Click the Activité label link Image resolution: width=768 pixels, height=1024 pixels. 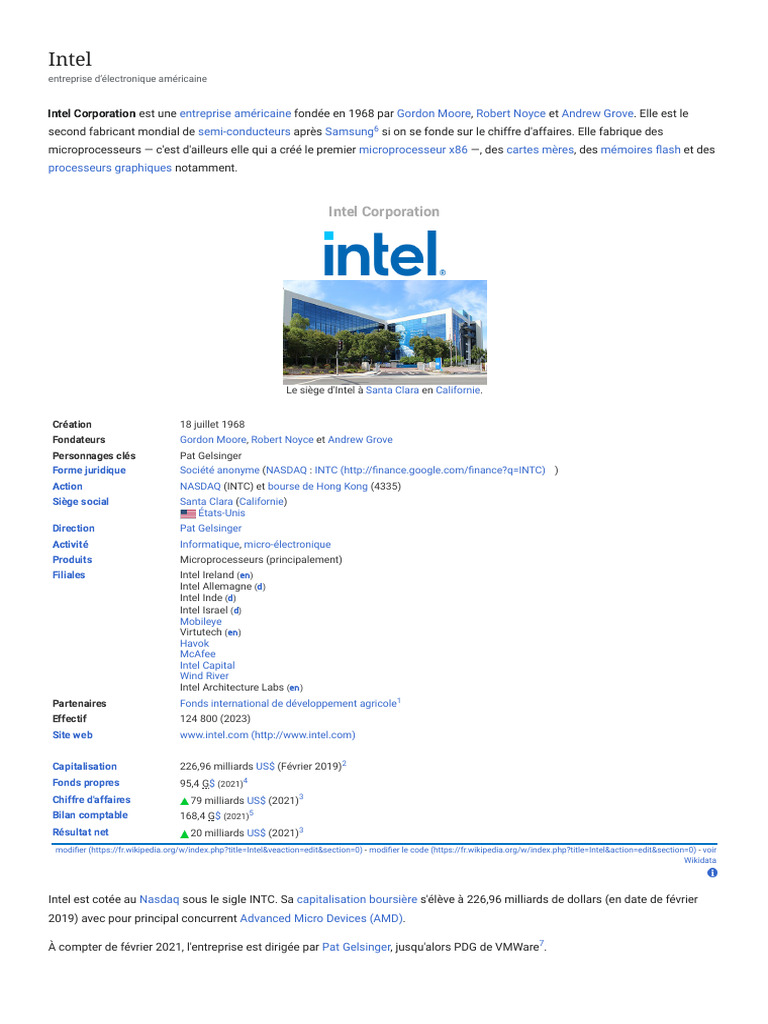[71, 545]
